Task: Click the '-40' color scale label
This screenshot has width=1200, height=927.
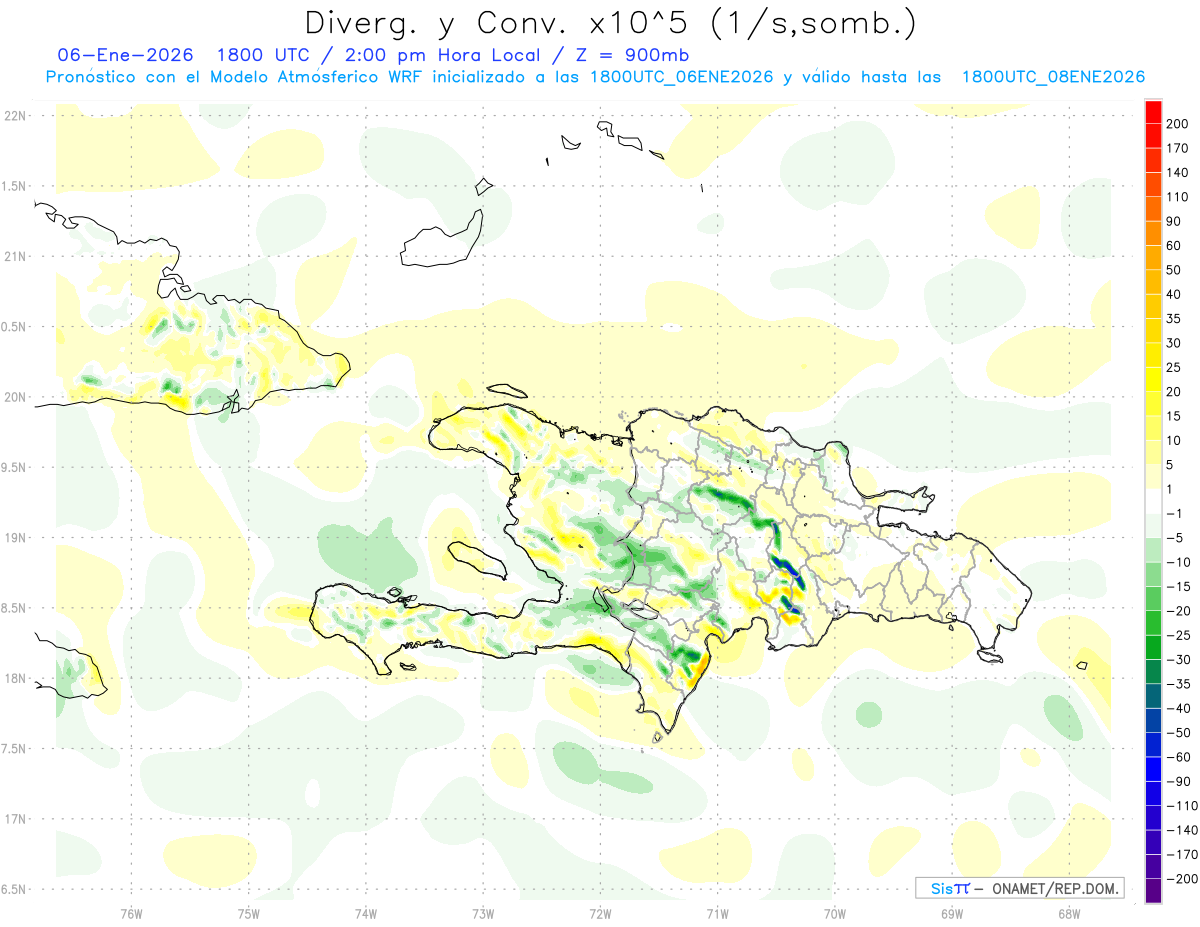Action: [x=1180, y=708]
